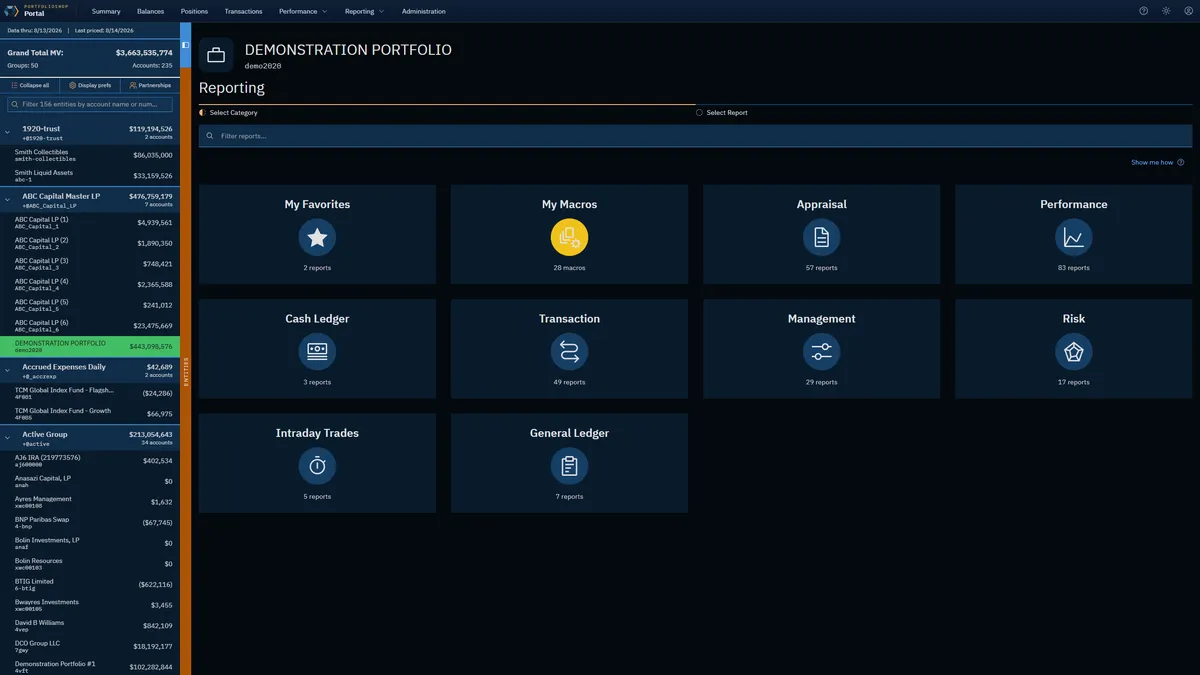Viewport: 1200px width, 675px height.
Task: Select the Select Report step
Action: tap(722, 113)
